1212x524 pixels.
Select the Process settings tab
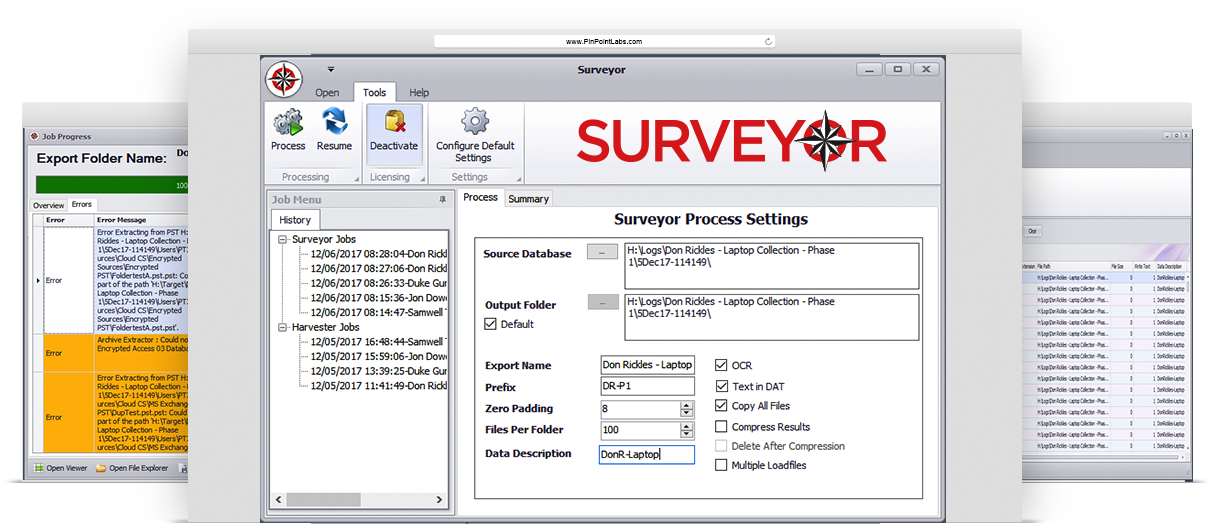pos(481,198)
